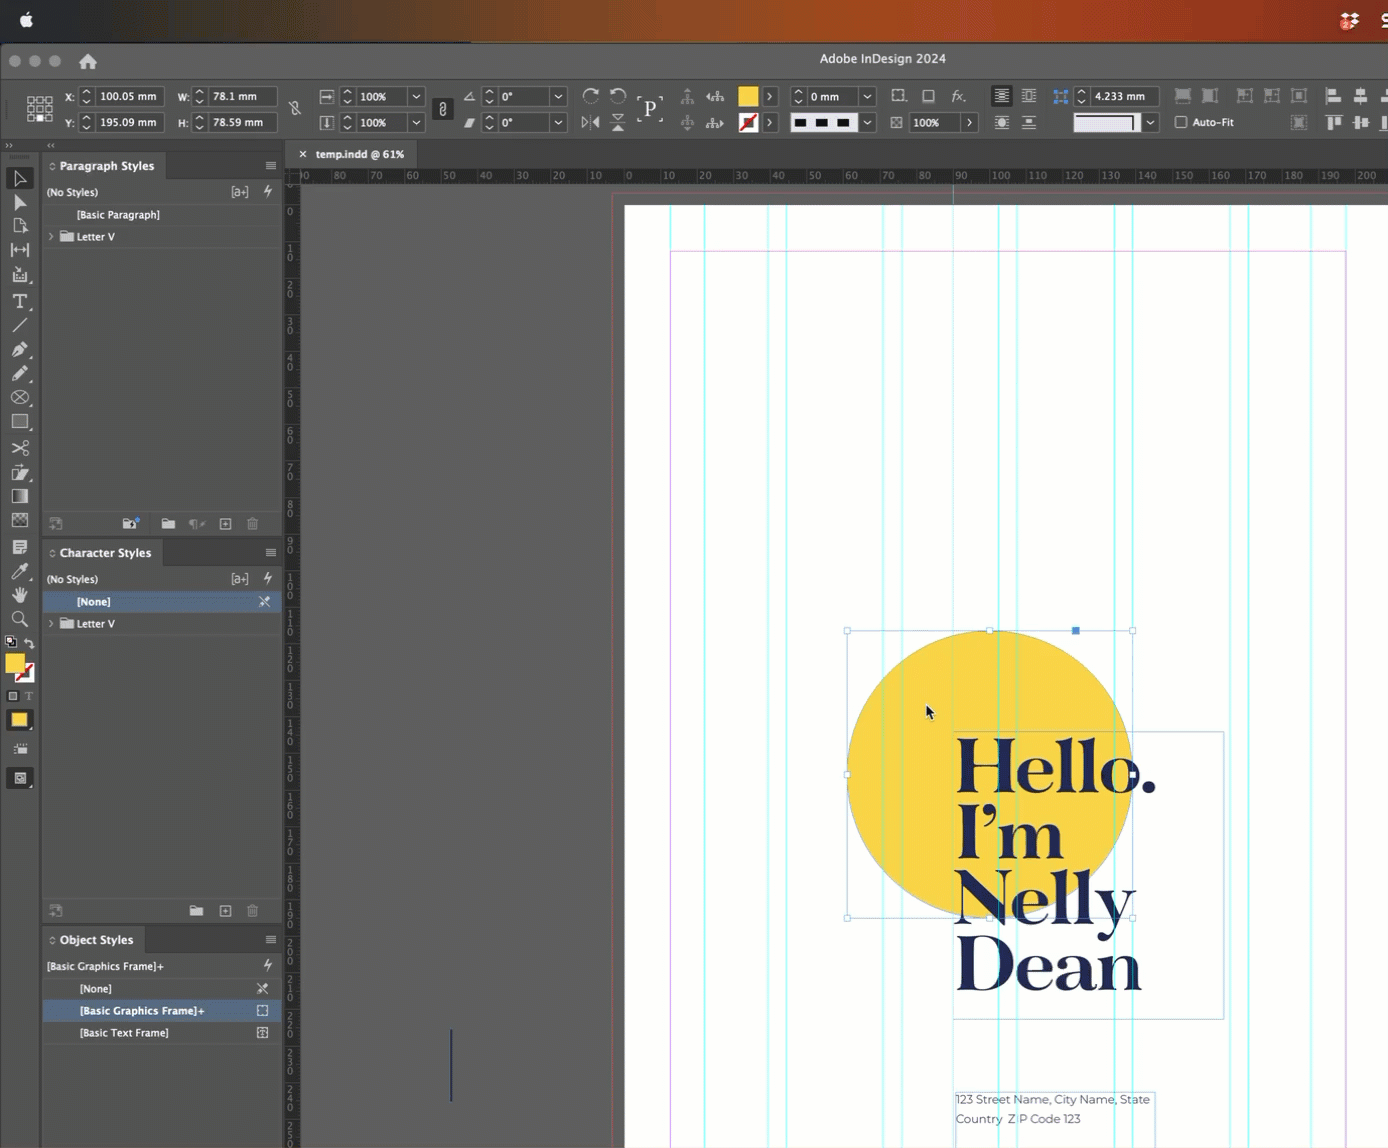Viewport: 1388px width, 1148px height.
Task: Toggle constrain proportions for scaling link
Action: tap(443, 109)
